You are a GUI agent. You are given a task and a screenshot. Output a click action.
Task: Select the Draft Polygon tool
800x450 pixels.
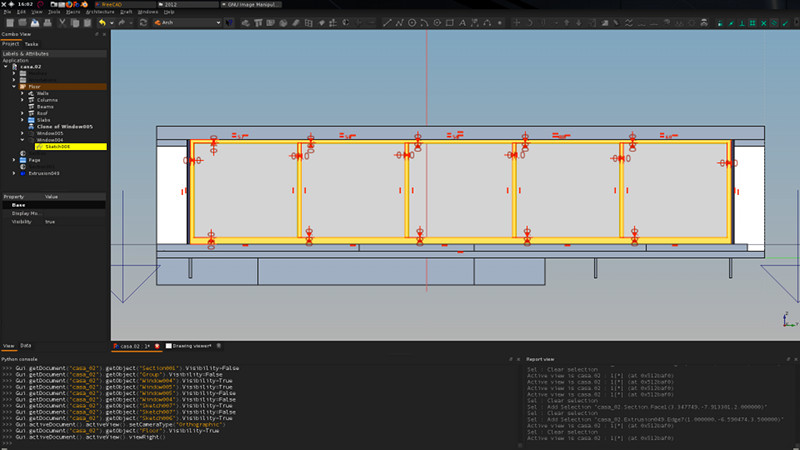coord(437,22)
